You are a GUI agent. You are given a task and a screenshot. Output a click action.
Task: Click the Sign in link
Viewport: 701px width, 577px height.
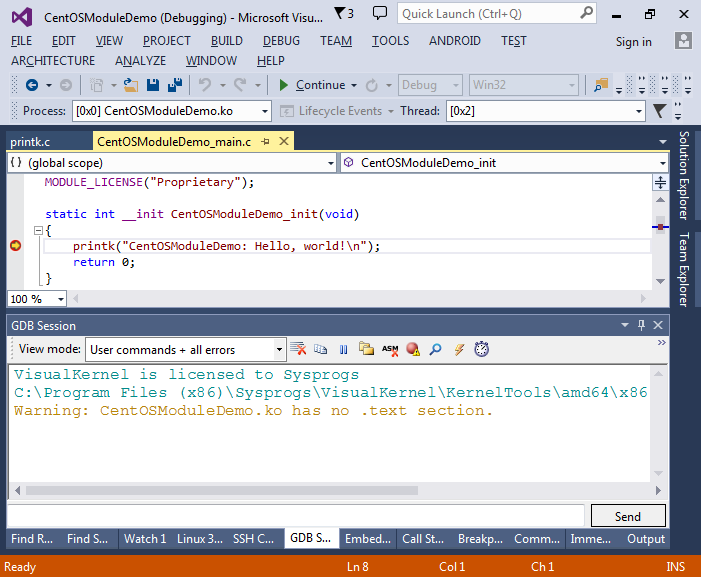pos(633,42)
